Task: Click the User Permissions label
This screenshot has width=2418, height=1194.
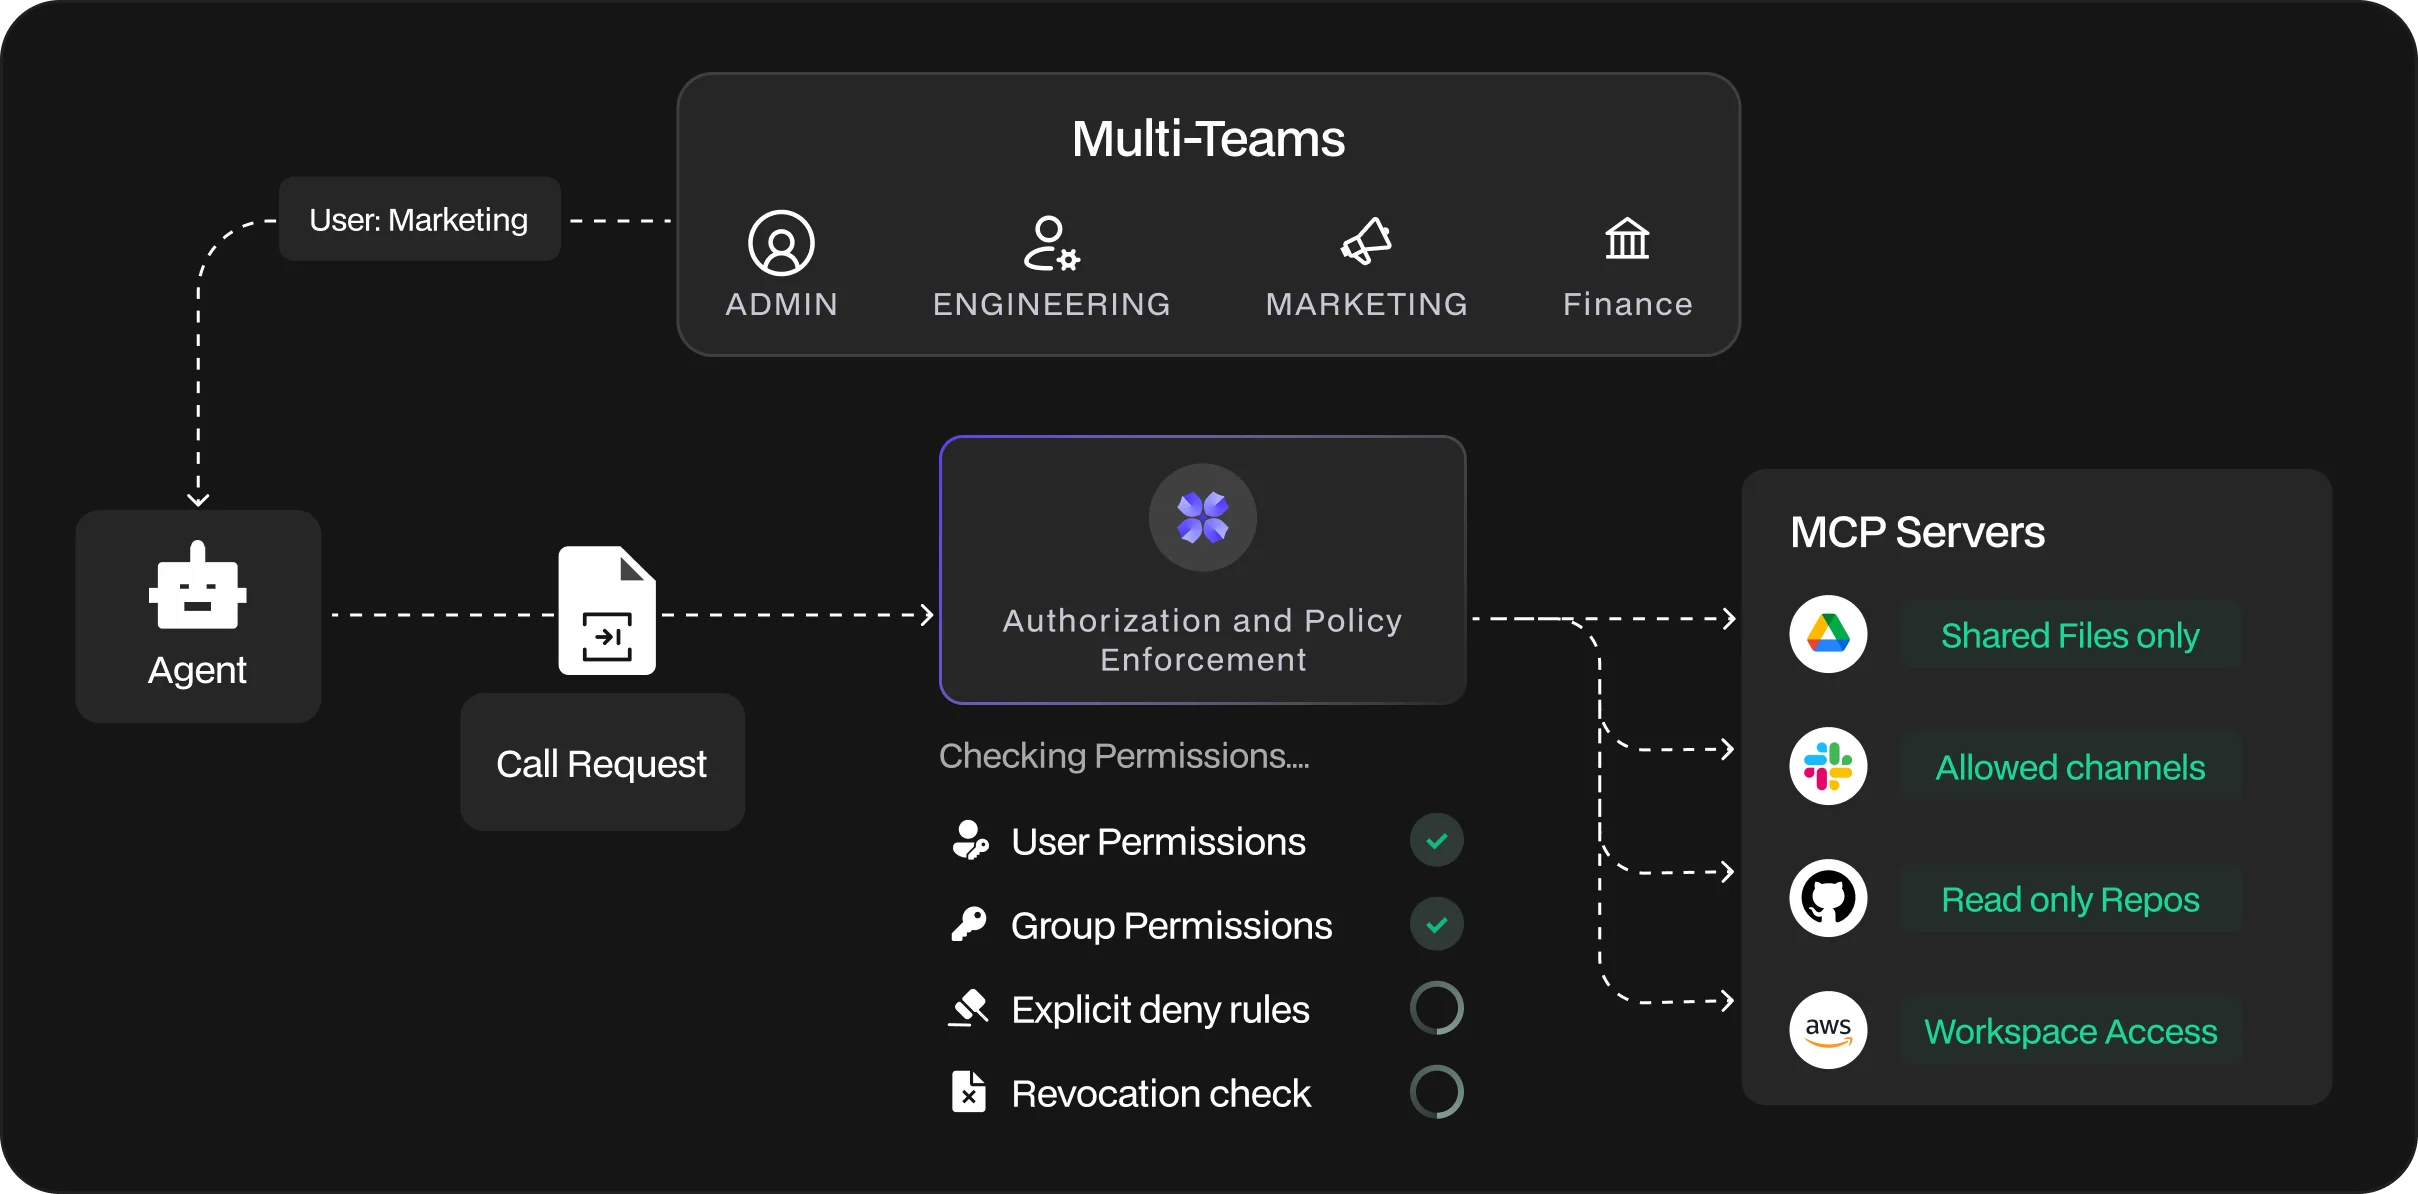Action: coord(1158,841)
